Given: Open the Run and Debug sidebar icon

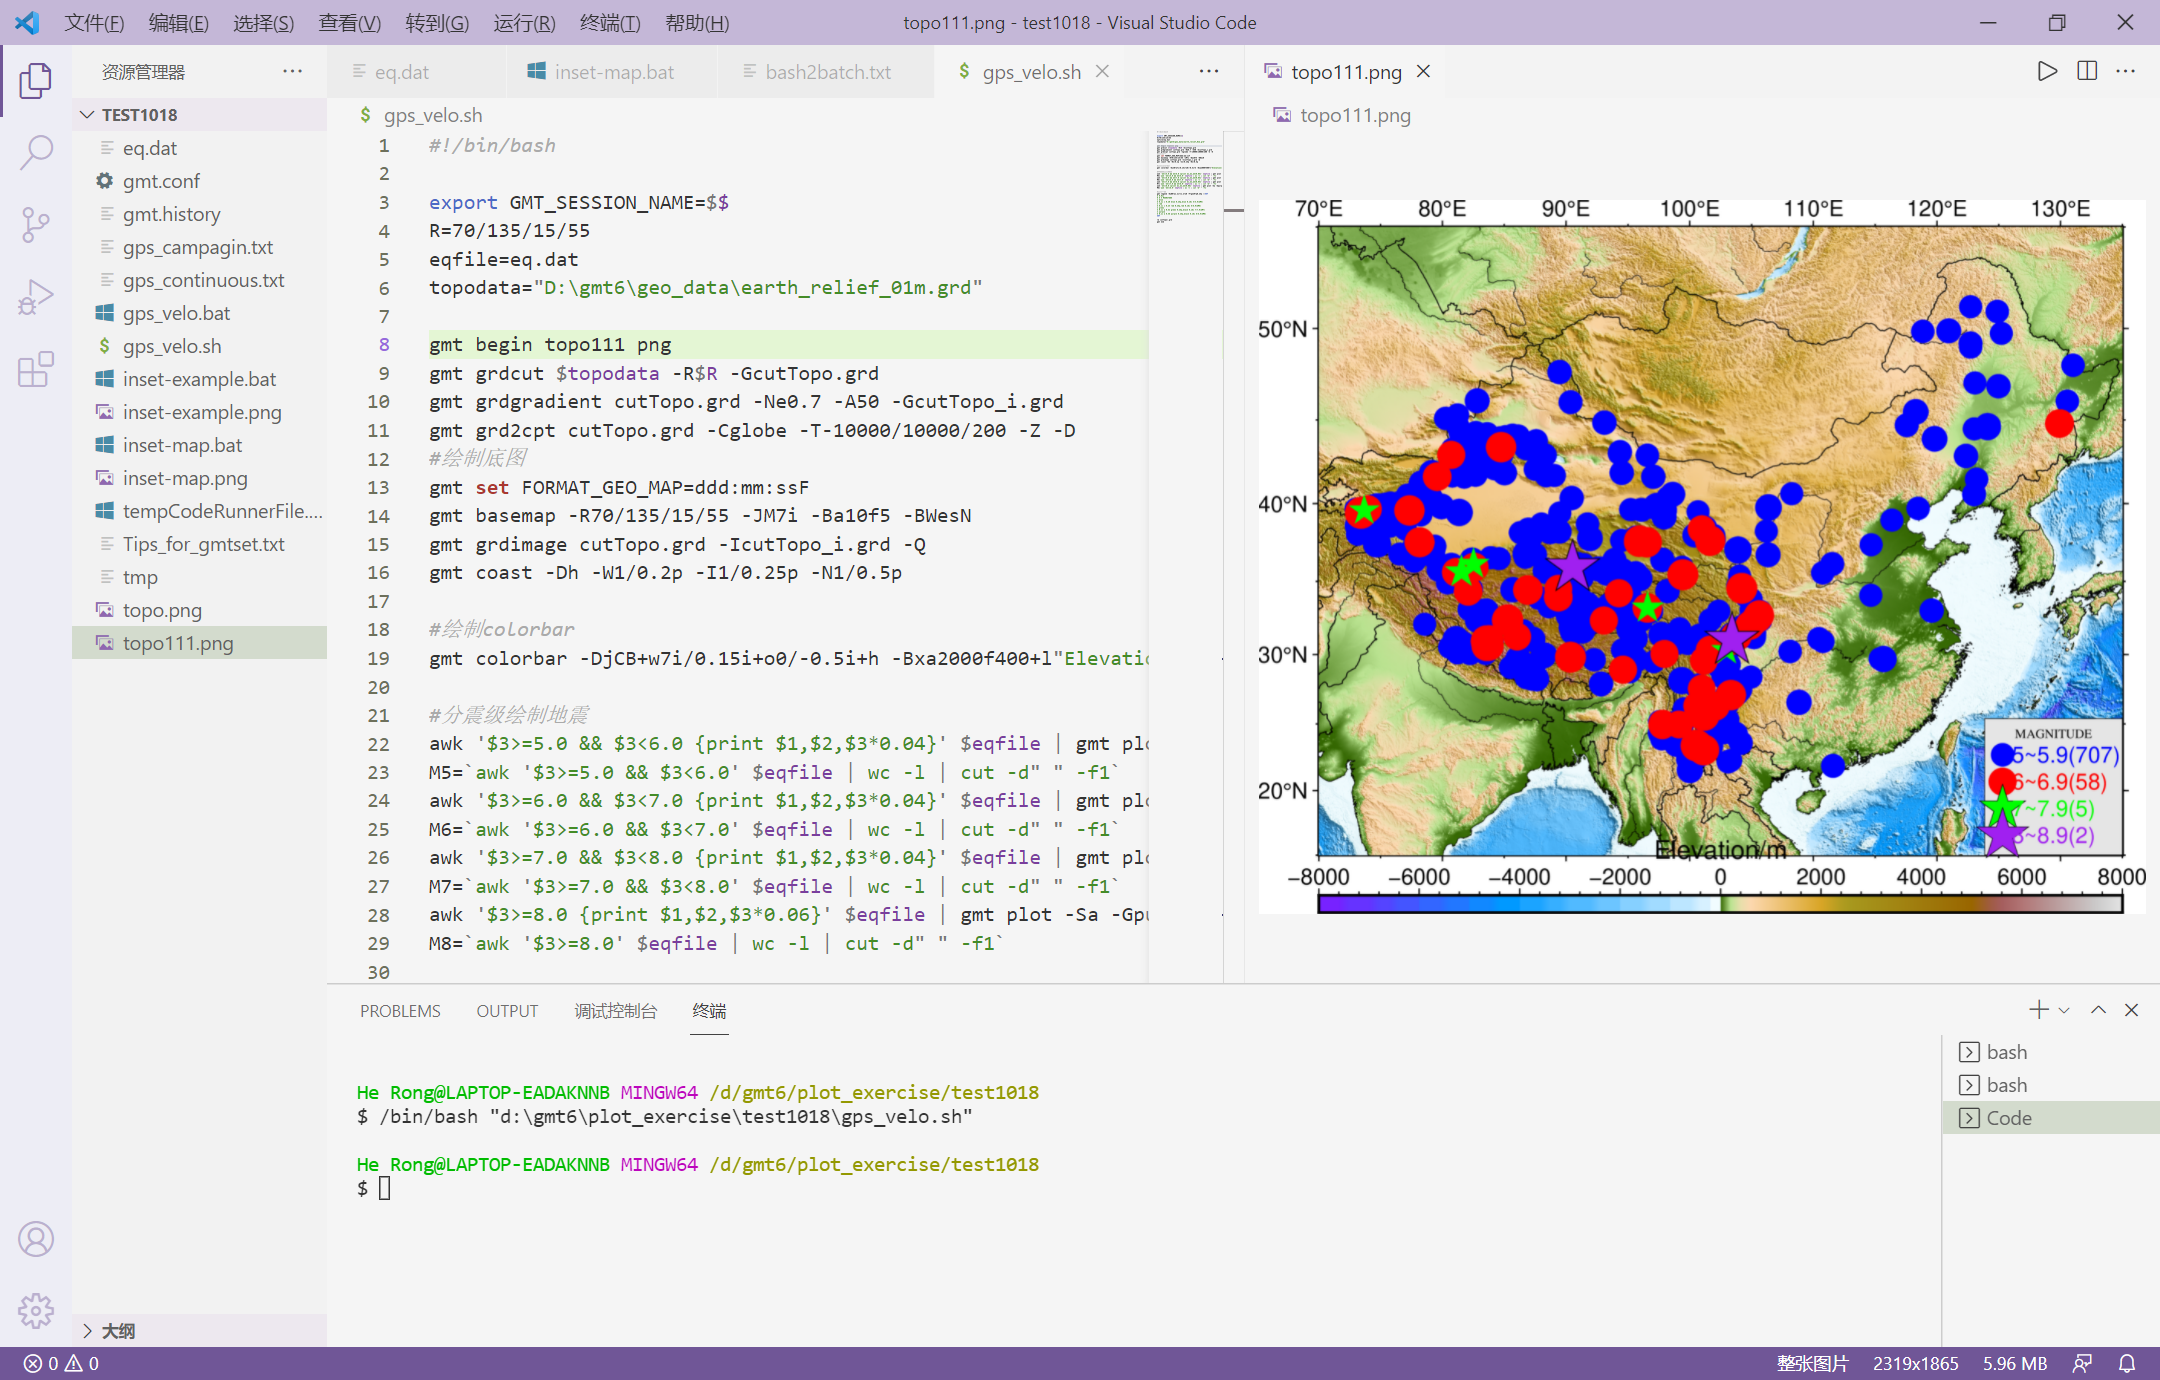Looking at the screenshot, I should pyautogui.click(x=36, y=296).
